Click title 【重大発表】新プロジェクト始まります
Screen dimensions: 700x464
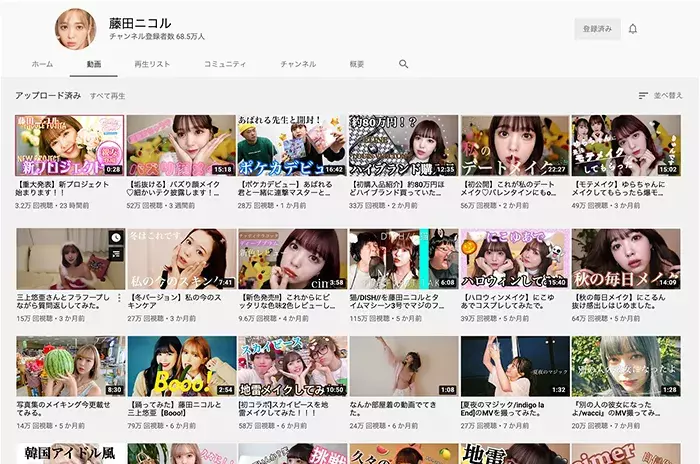62,188
